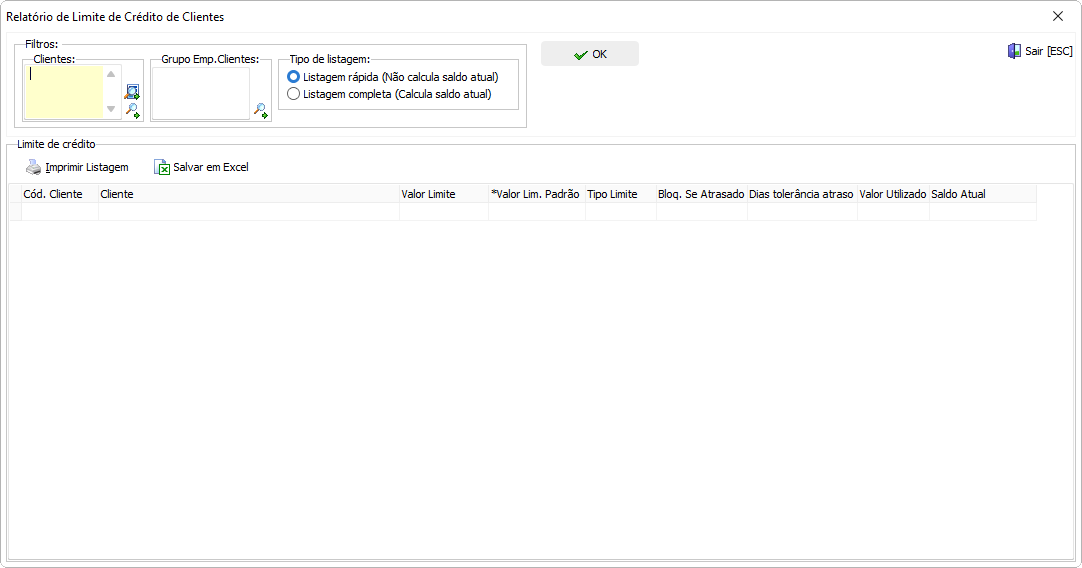Click the Imprimir Listagem label

point(87,167)
